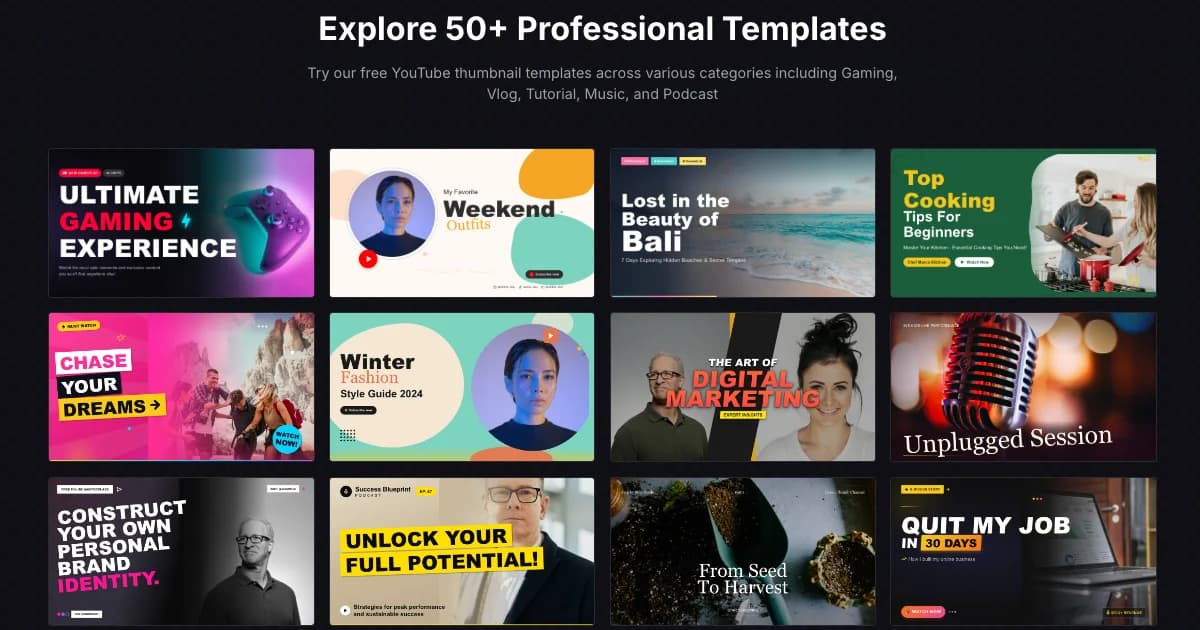Open the Top Cooking Tips For Beginners template
1200x630 pixels.
(x=1024, y=223)
